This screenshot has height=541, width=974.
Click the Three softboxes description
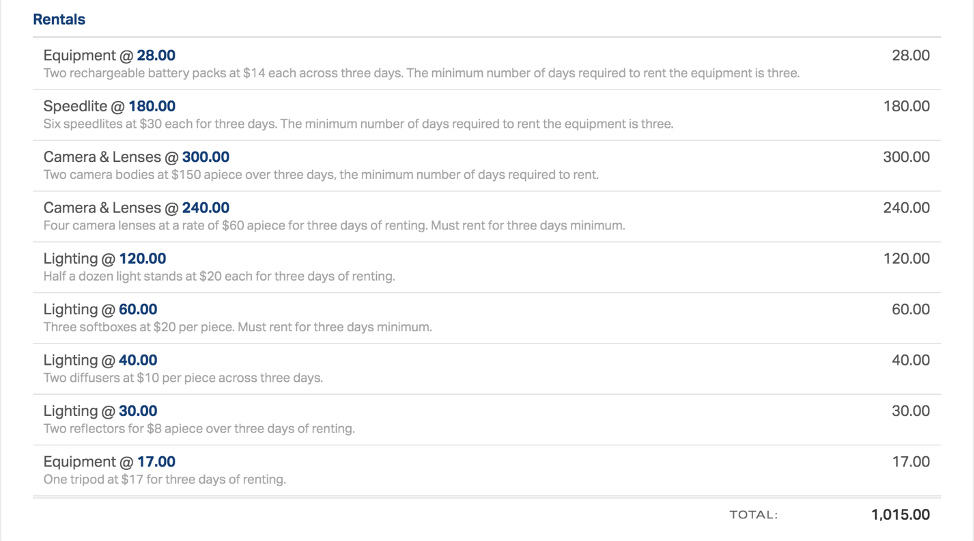[x=237, y=327]
